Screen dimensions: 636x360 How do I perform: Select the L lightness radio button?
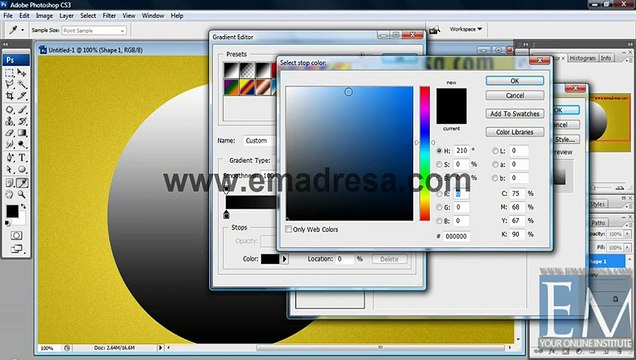[495, 150]
